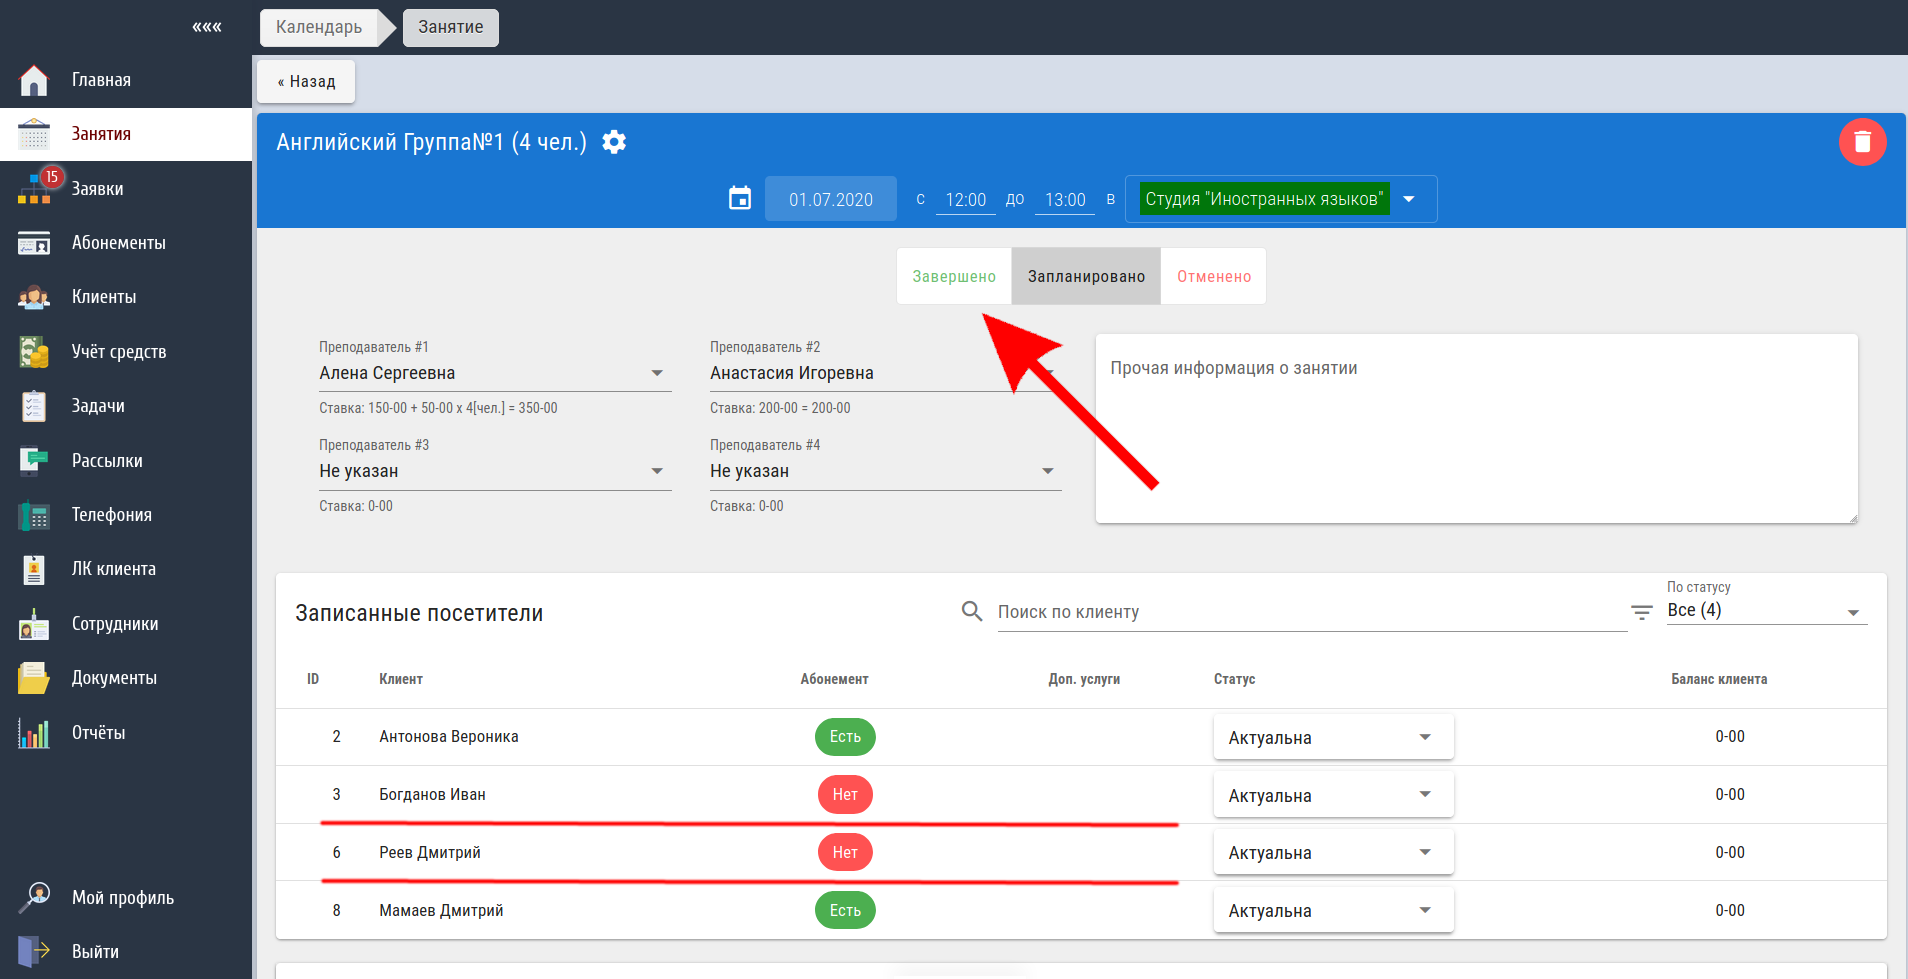1908x979 pixels.
Task: Click Нет badge for Богданов Иван
Action: [845, 794]
